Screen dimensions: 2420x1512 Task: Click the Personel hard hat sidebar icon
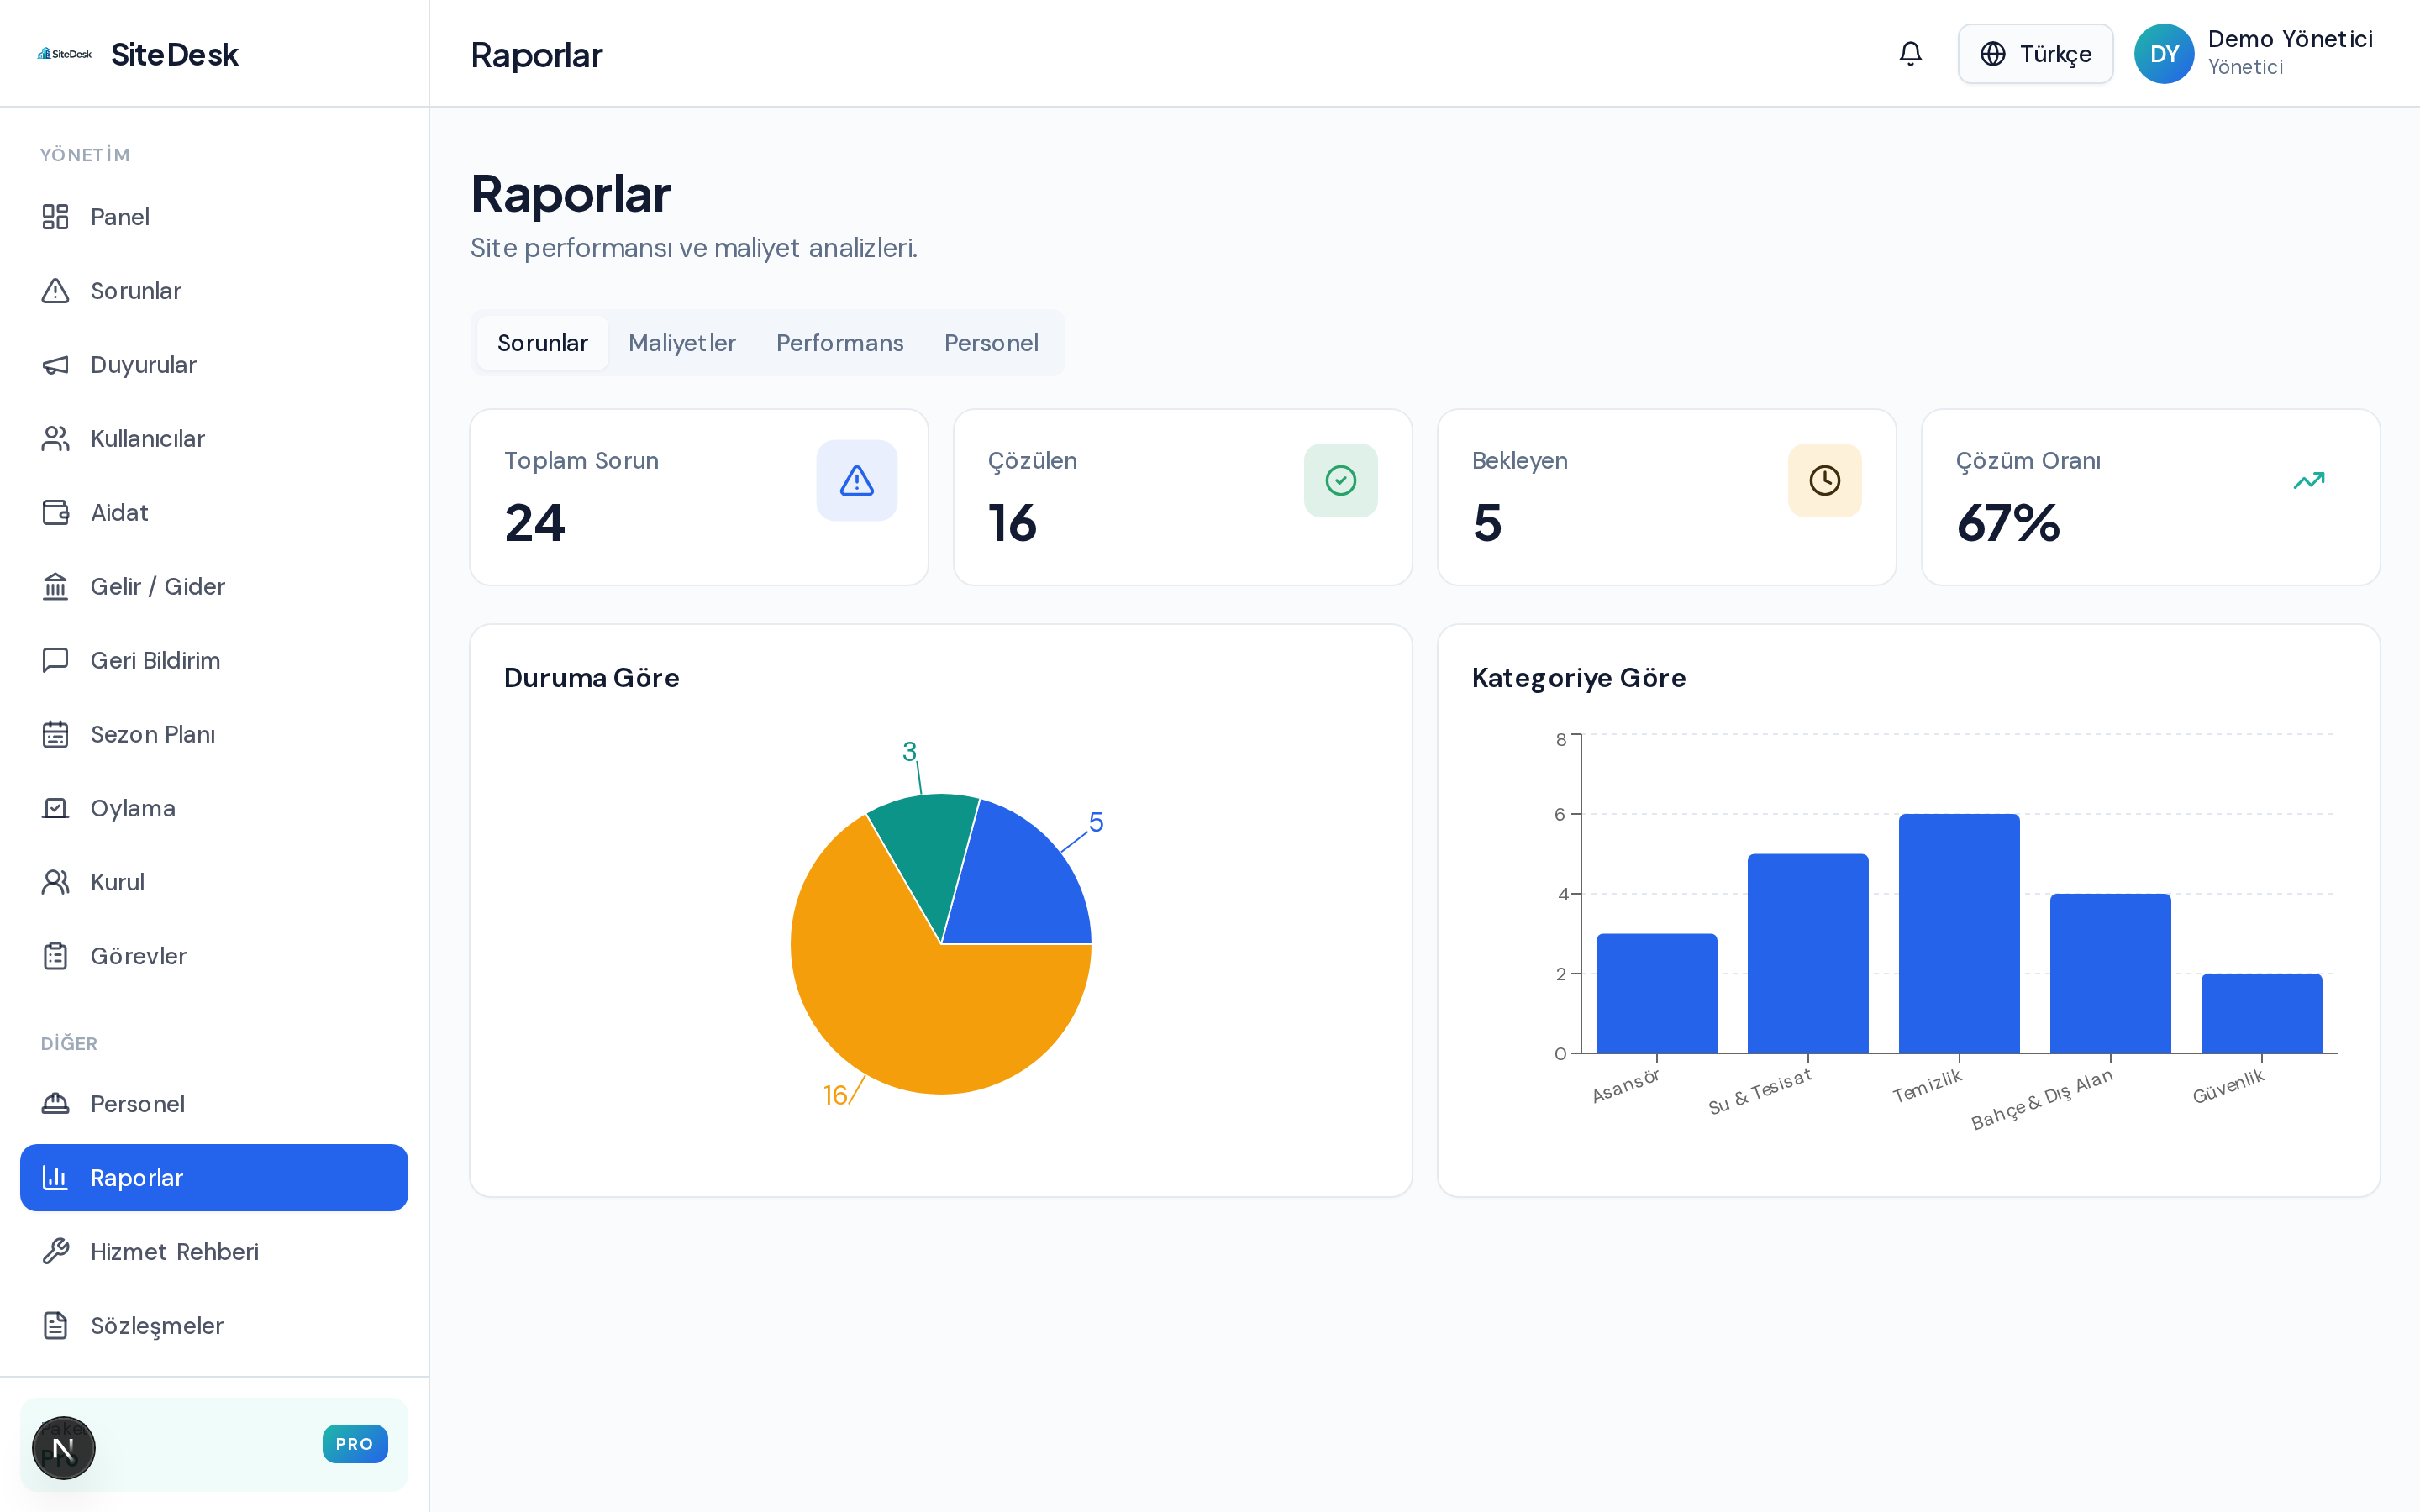(x=55, y=1104)
